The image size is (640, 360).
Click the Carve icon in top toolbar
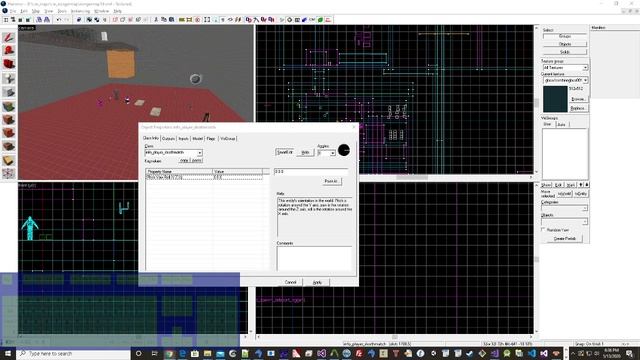pyautogui.click(x=79, y=20)
